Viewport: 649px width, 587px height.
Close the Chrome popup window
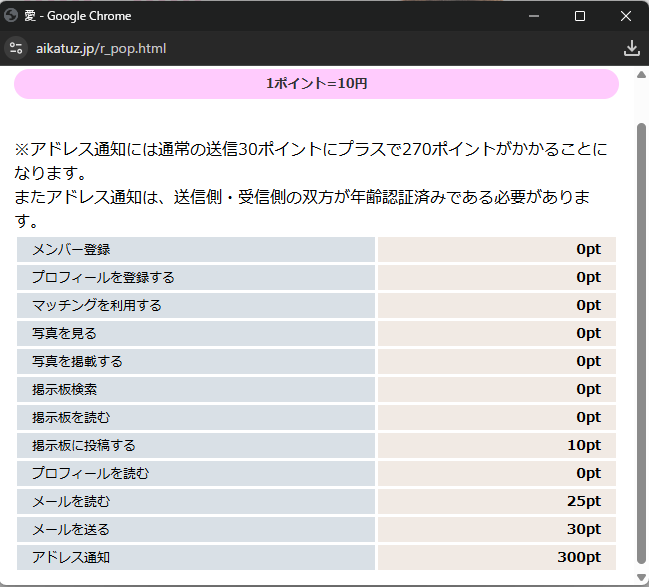click(x=626, y=16)
